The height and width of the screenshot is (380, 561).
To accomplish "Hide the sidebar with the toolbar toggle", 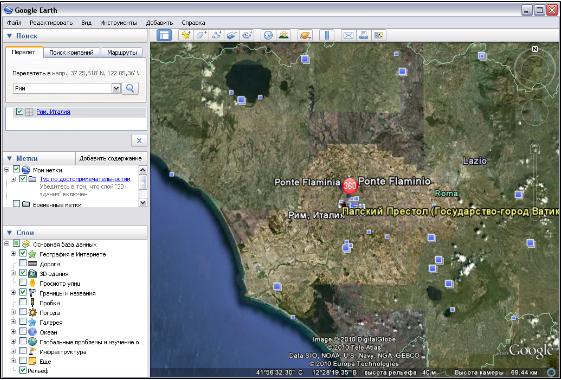I will click(x=164, y=35).
